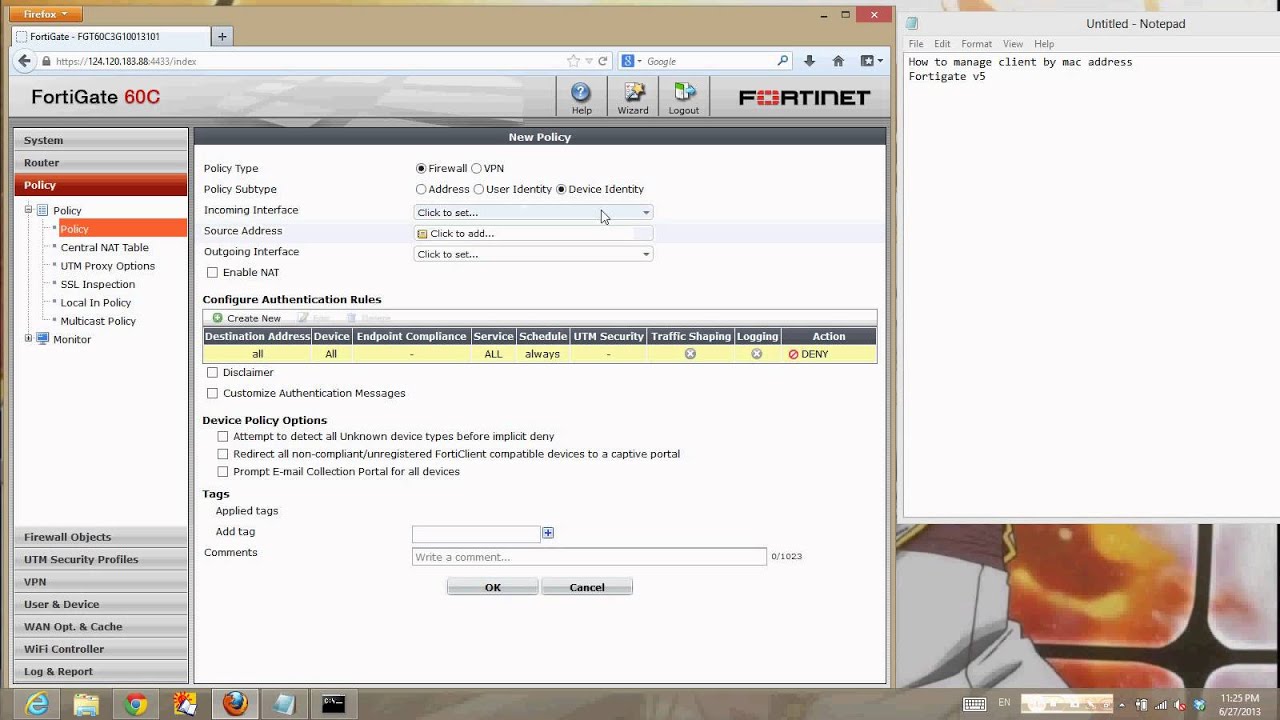1280x720 pixels.
Task: Expand UTM Security Profiles section
Action: coord(100,559)
